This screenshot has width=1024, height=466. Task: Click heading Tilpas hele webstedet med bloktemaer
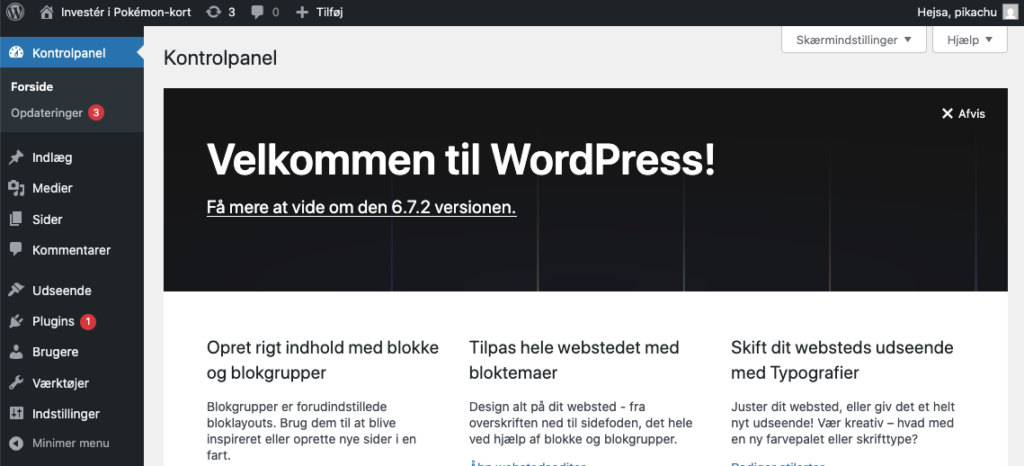point(573,360)
